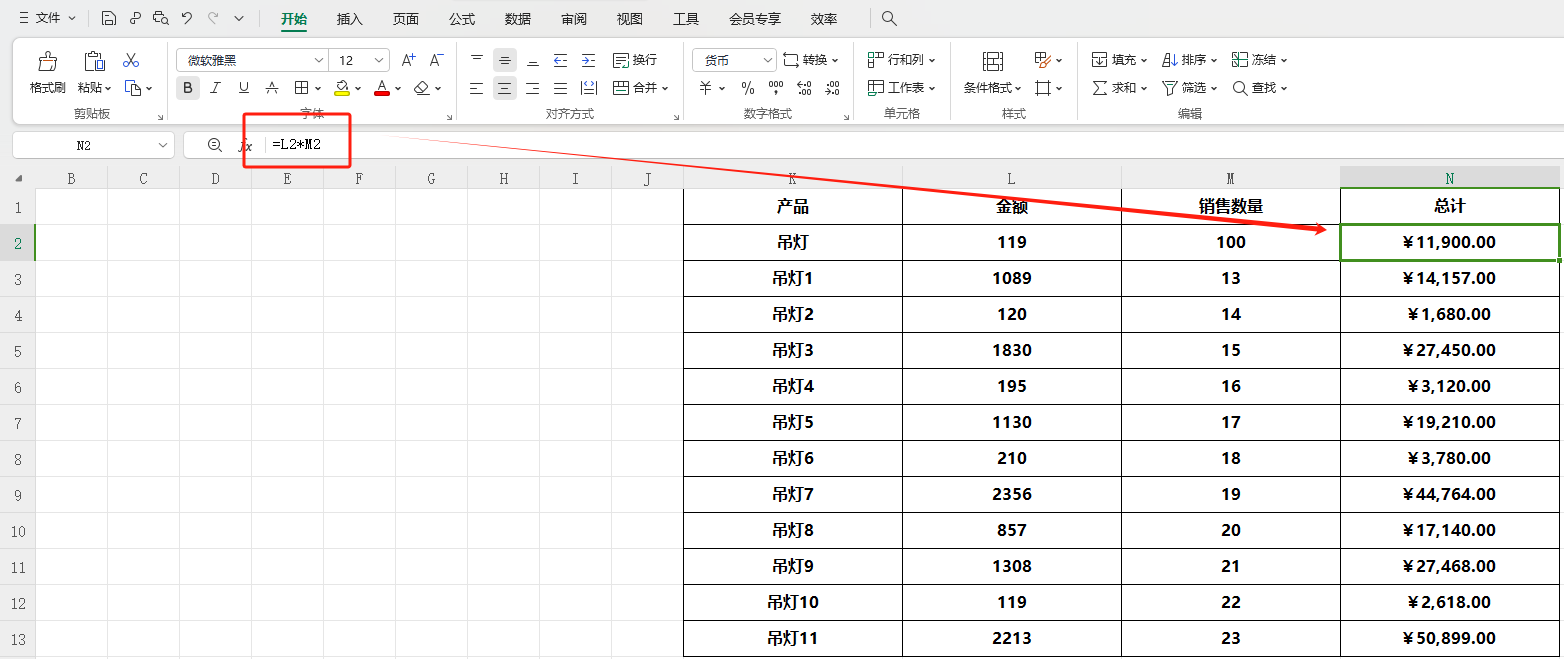
Task: Click the Save icon in the quick access bar
Action: [x=108, y=19]
